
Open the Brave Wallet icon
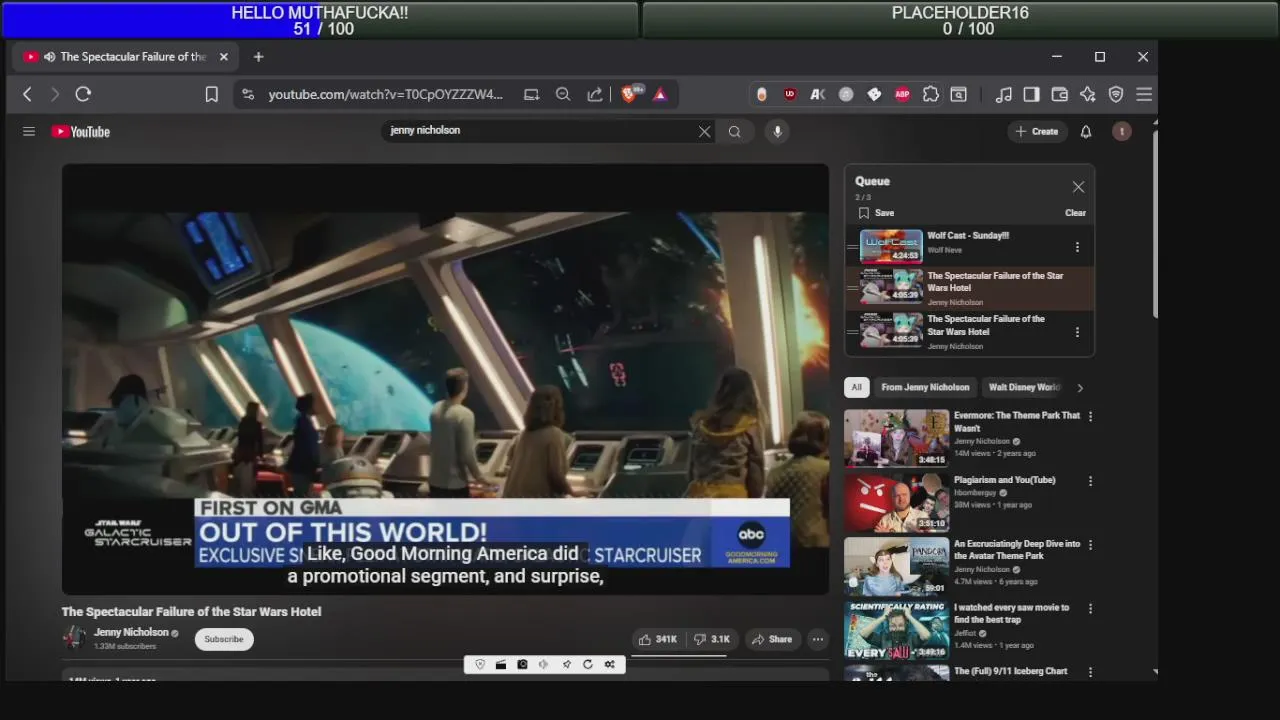click(x=1059, y=94)
